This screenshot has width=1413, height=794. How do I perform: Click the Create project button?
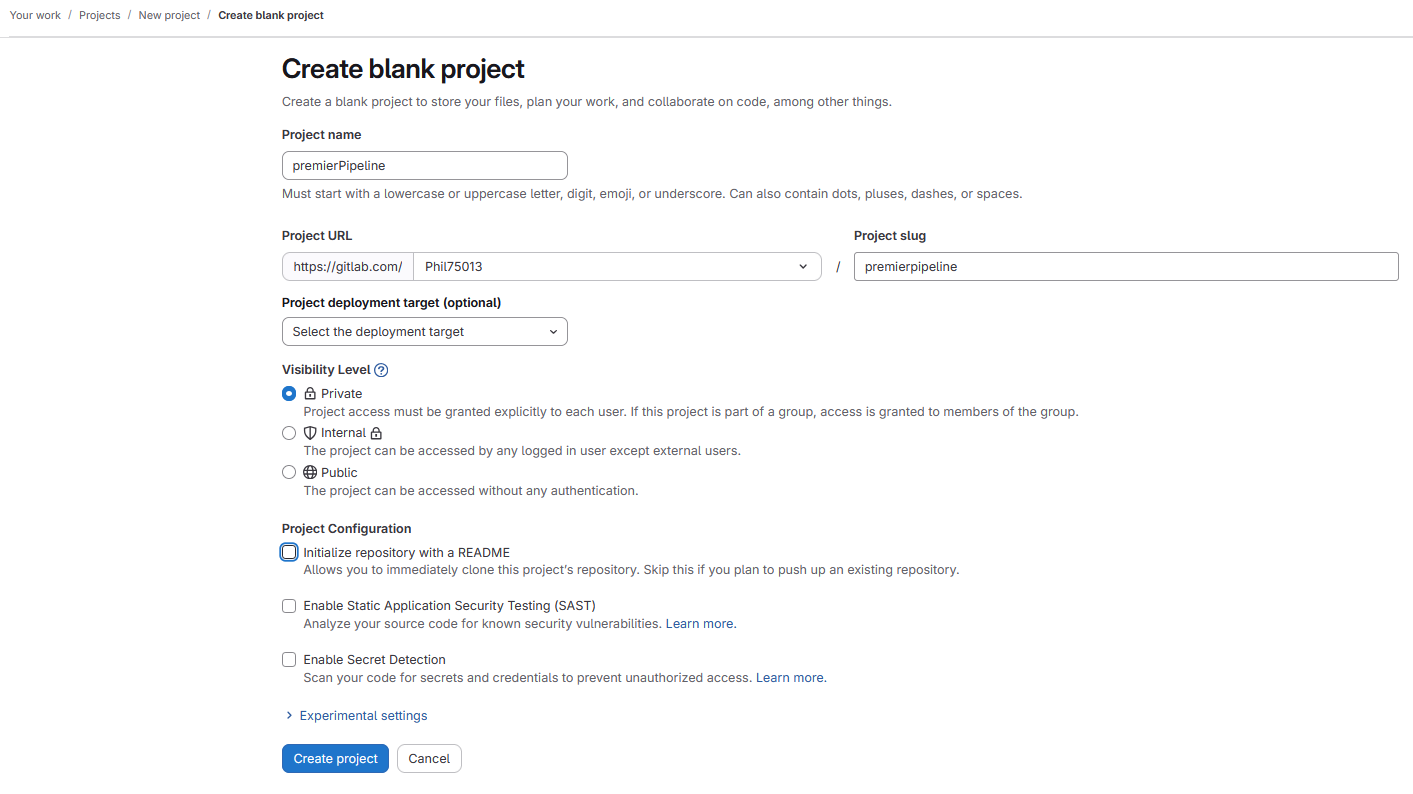coord(335,759)
